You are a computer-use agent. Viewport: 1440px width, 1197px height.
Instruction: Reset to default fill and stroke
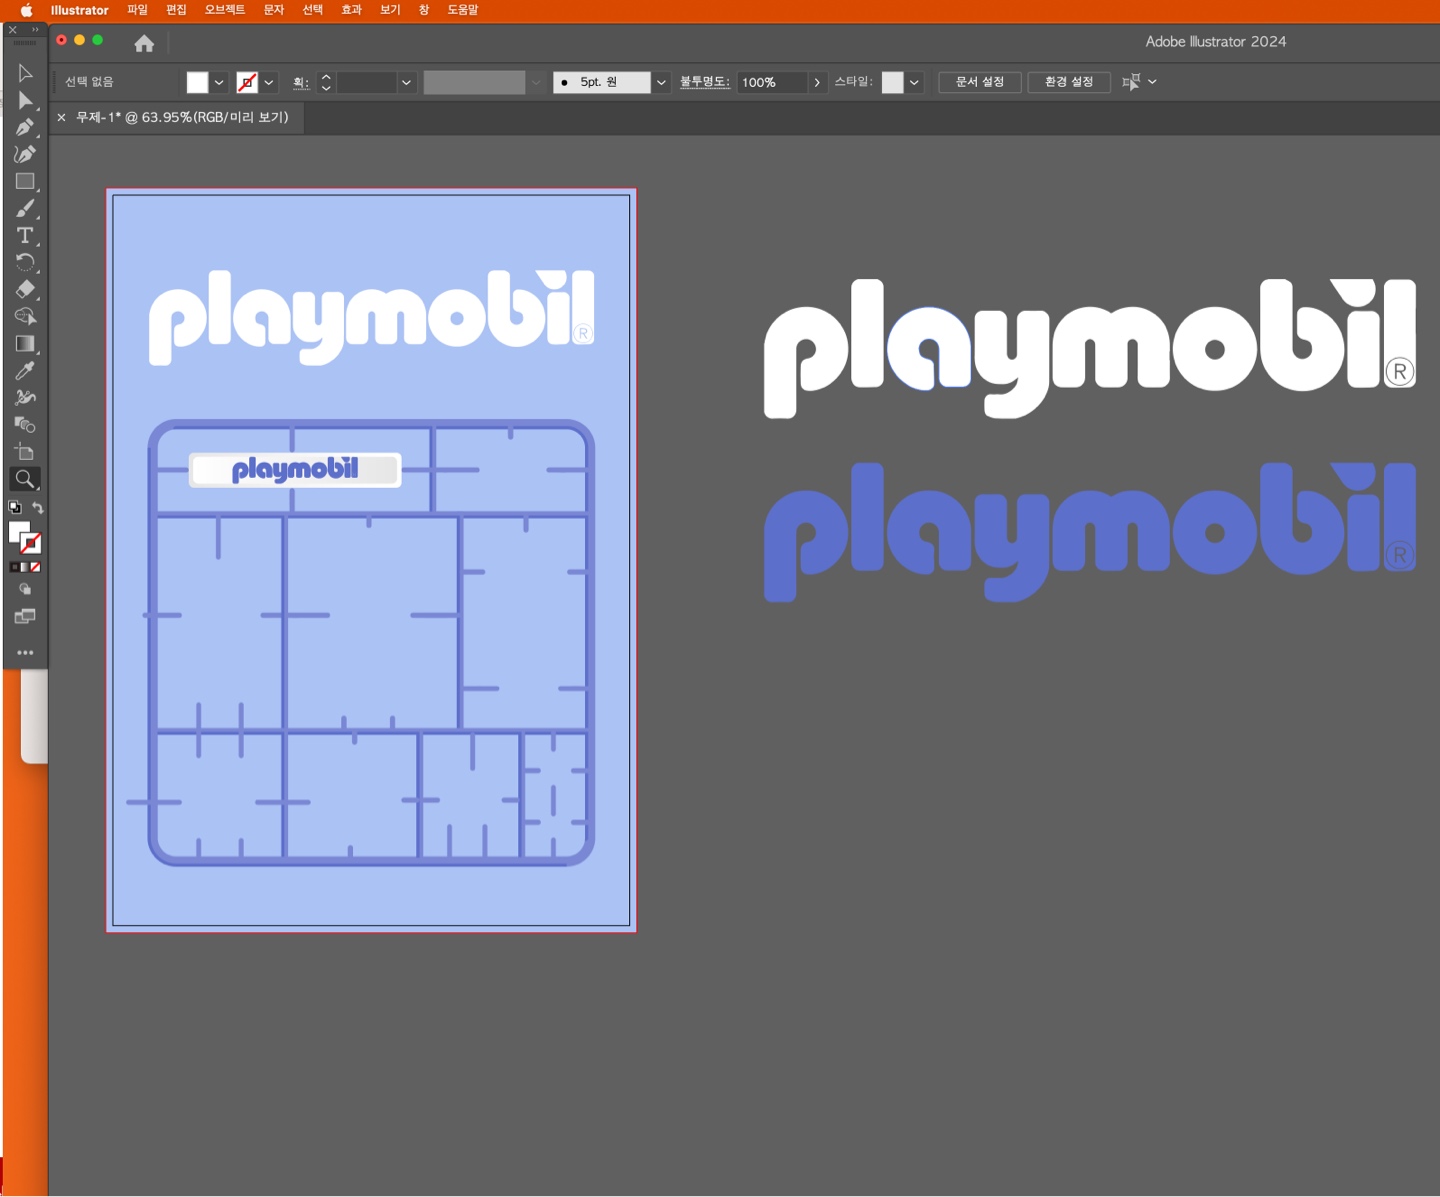(14, 508)
